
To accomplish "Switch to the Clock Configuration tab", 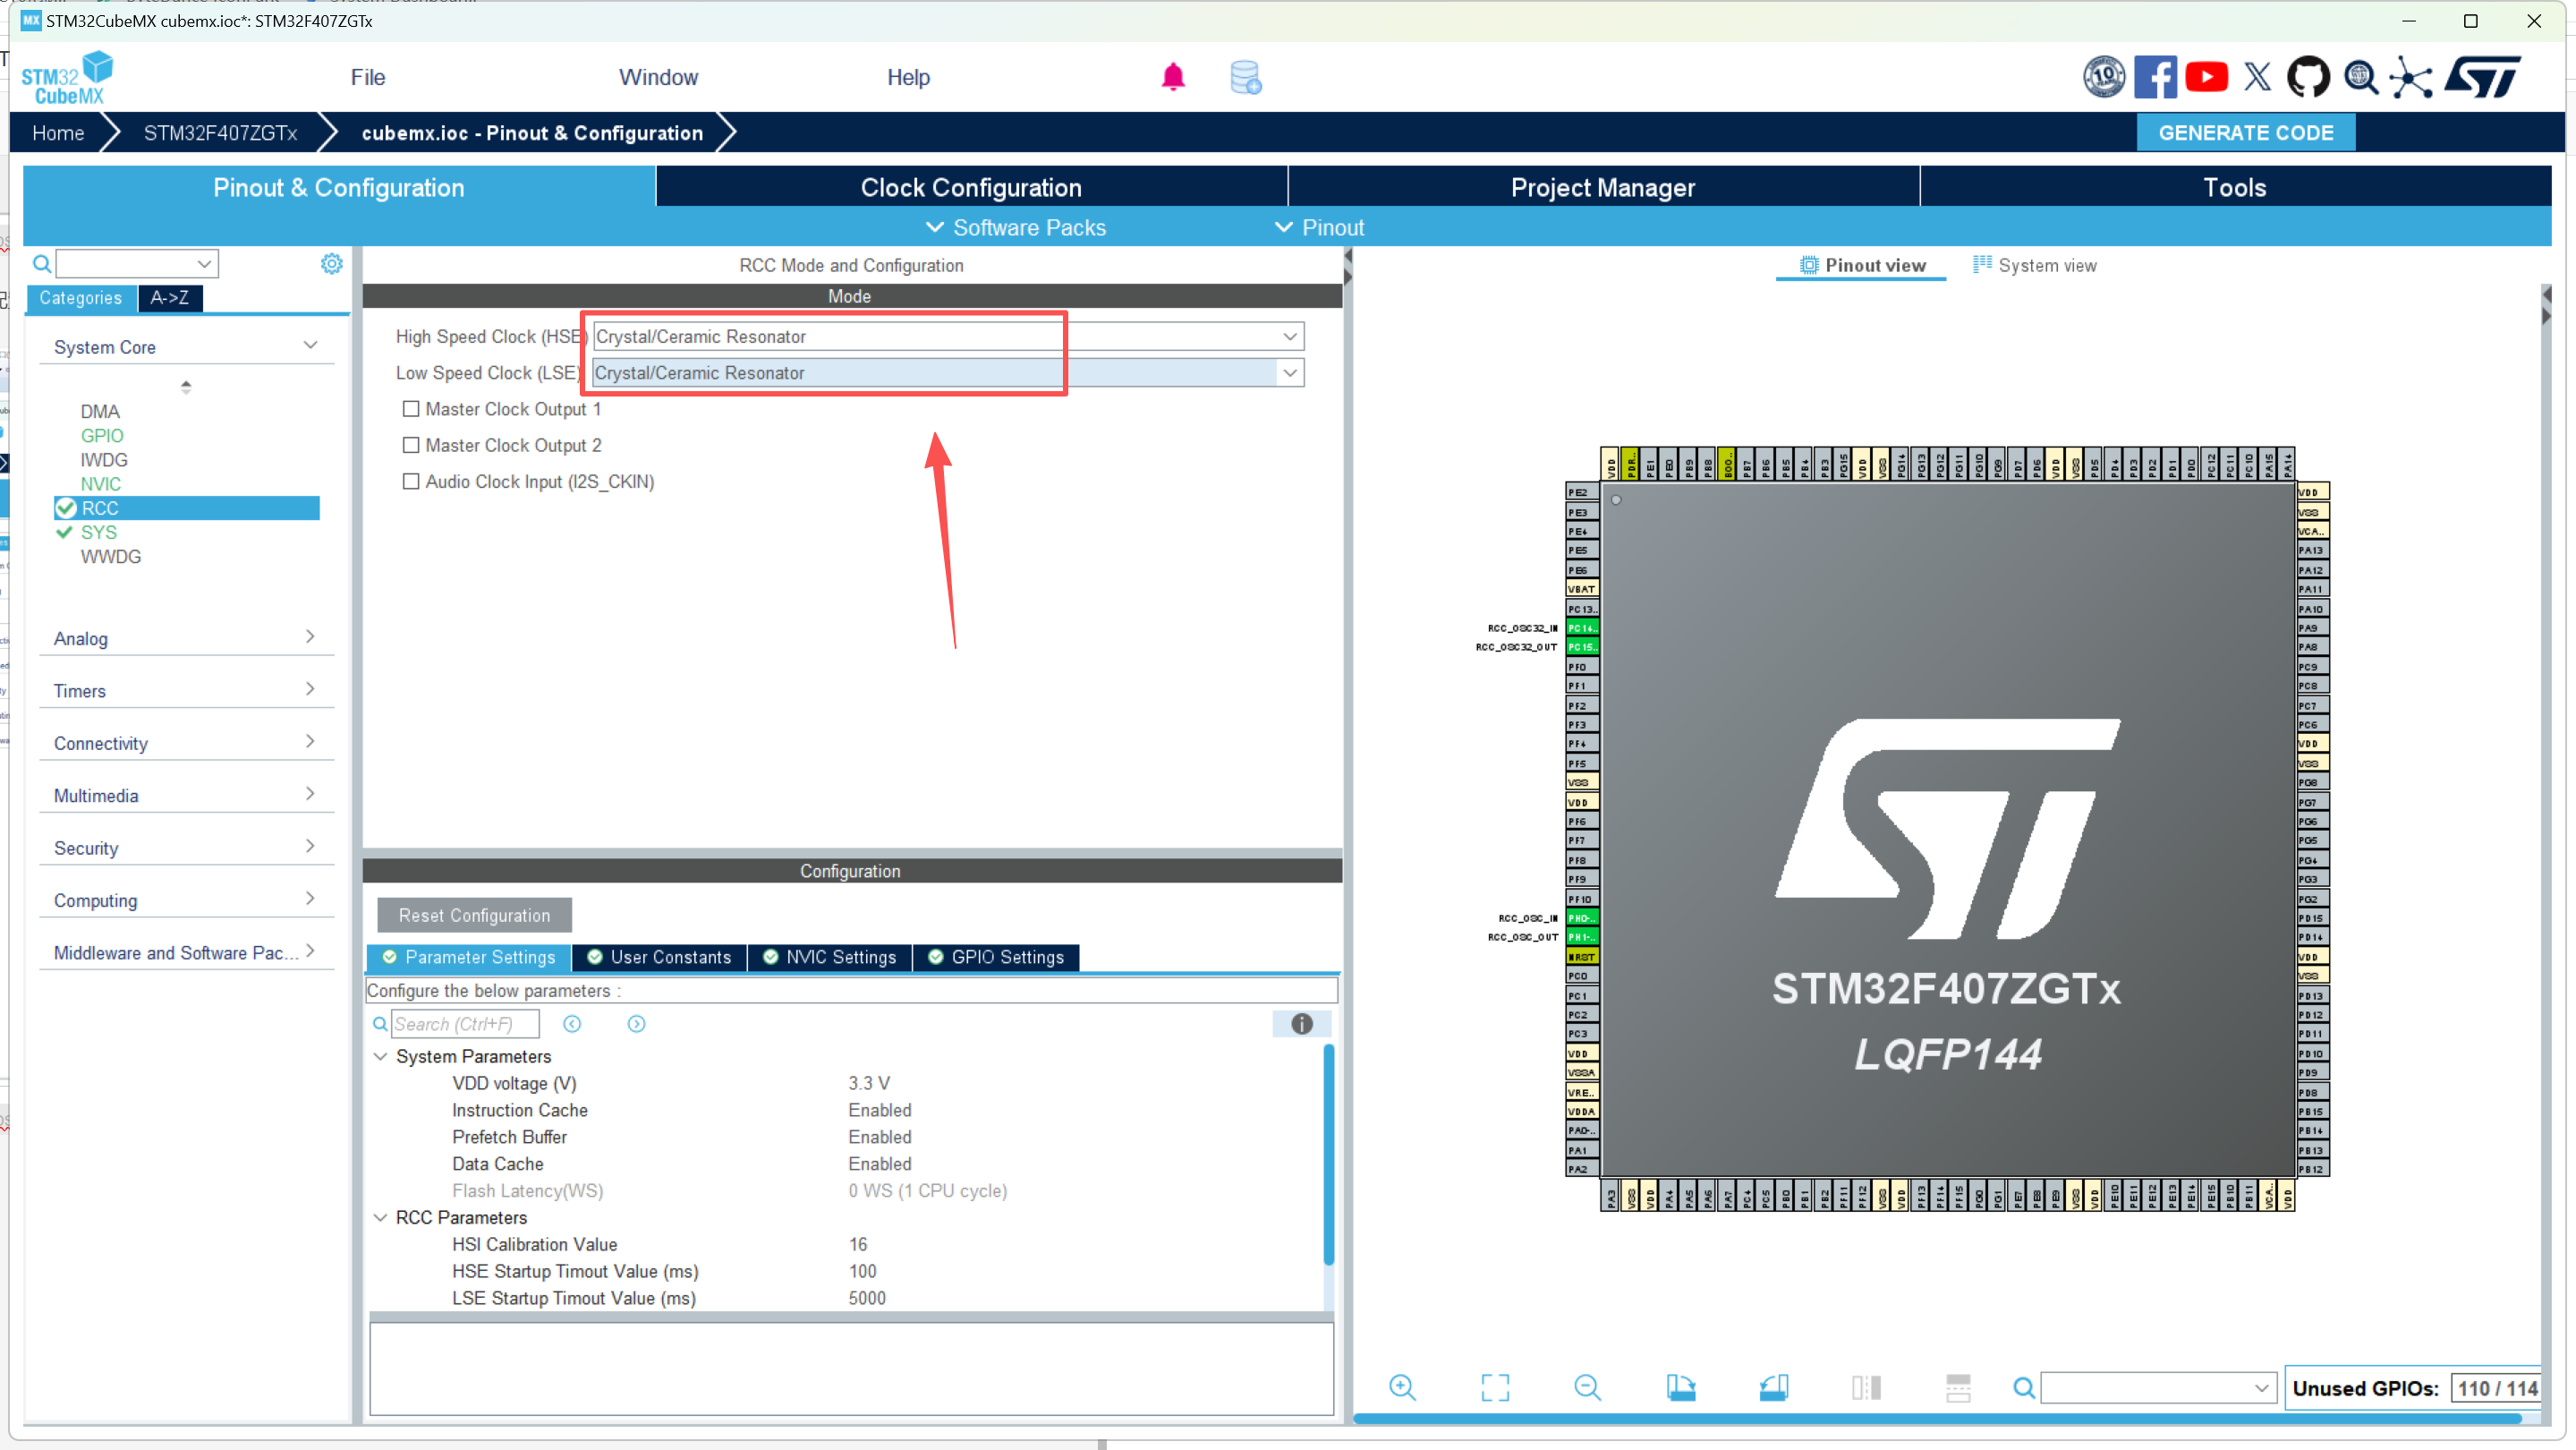I will click(970, 187).
